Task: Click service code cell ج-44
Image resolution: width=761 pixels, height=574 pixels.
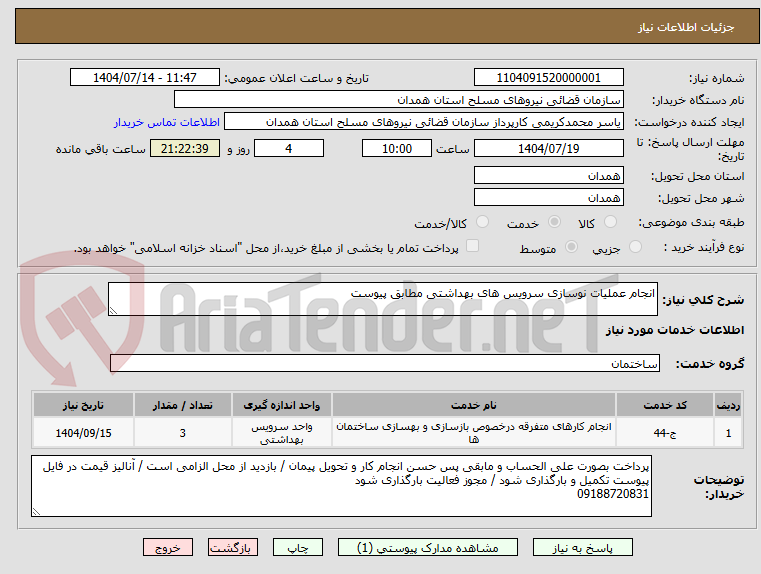Action: [x=665, y=432]
